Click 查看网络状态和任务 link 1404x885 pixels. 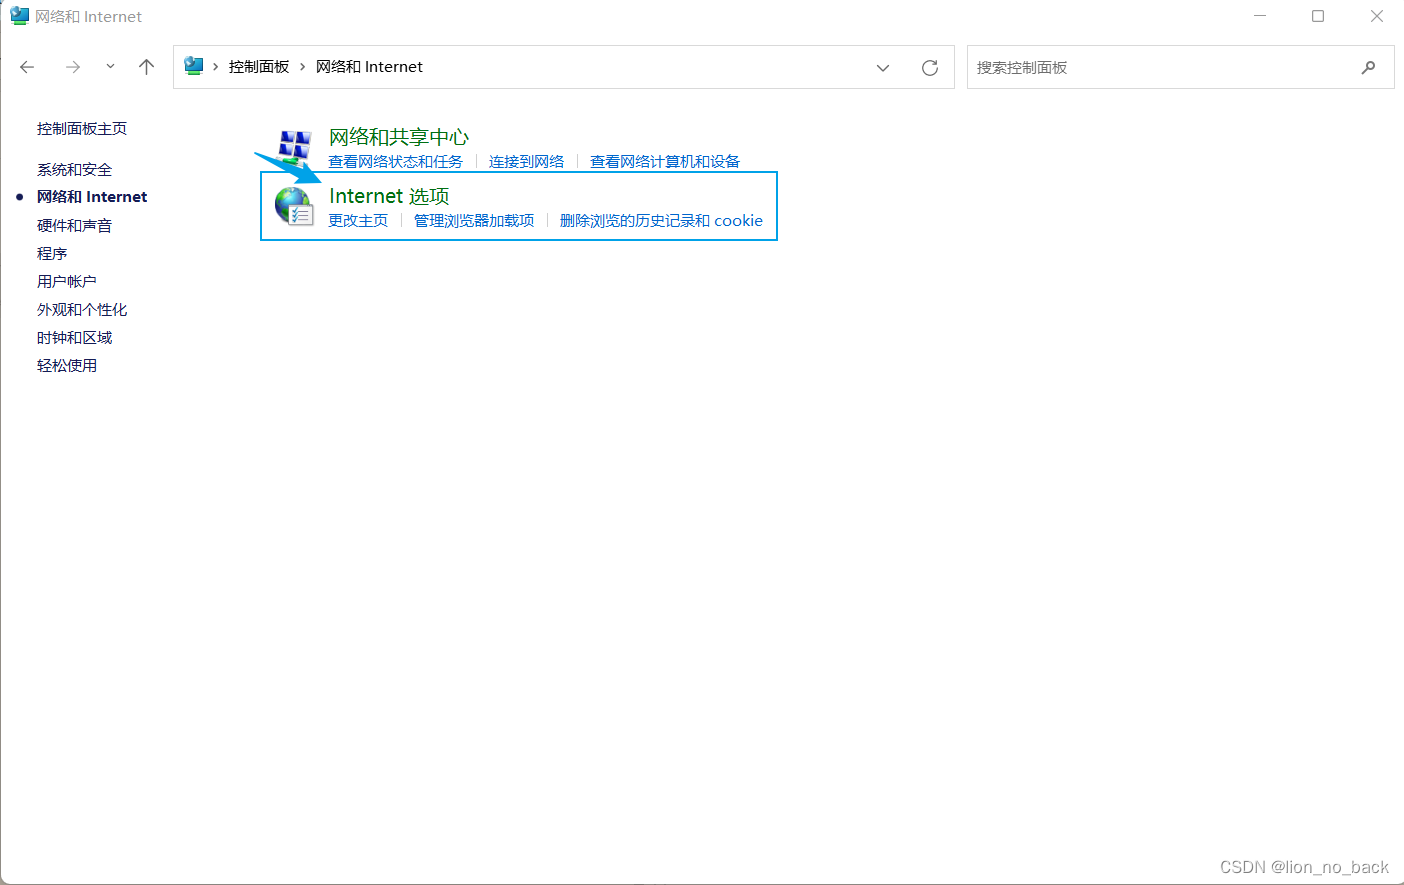pos(395,162)
